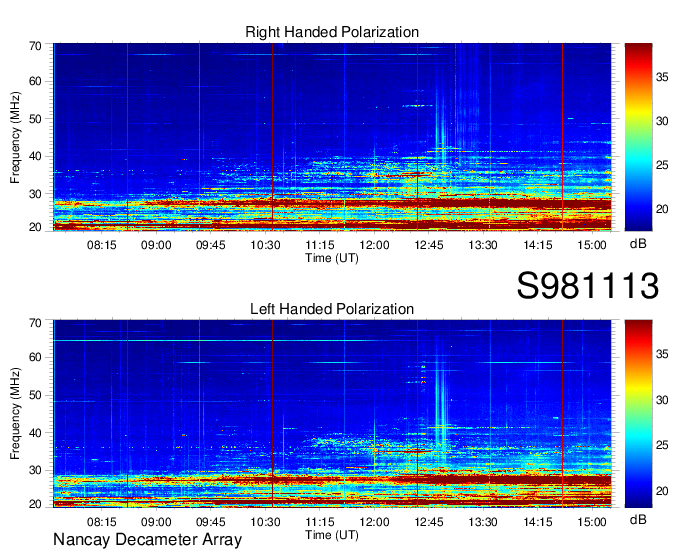Screen dimensions: 680x552
Task: Click the dB label under lower color bar
Action: click(638, 520)
